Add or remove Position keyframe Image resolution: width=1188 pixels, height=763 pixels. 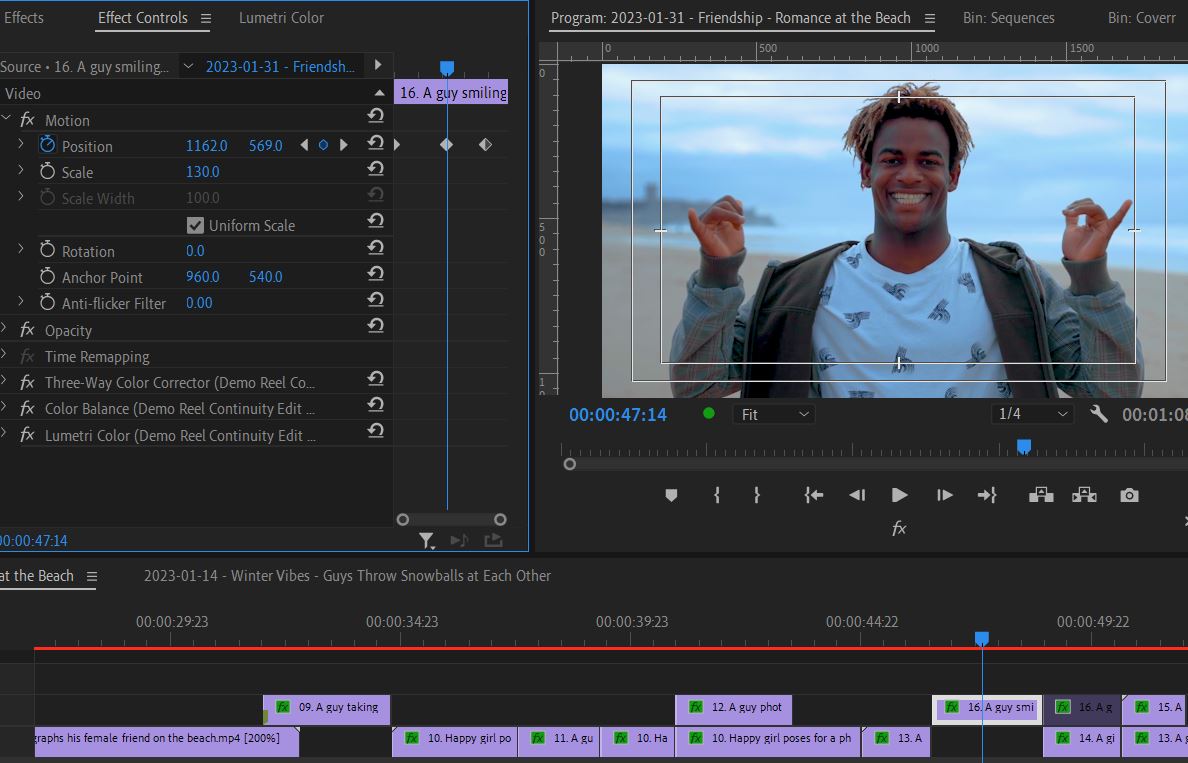tap(324, 145)
